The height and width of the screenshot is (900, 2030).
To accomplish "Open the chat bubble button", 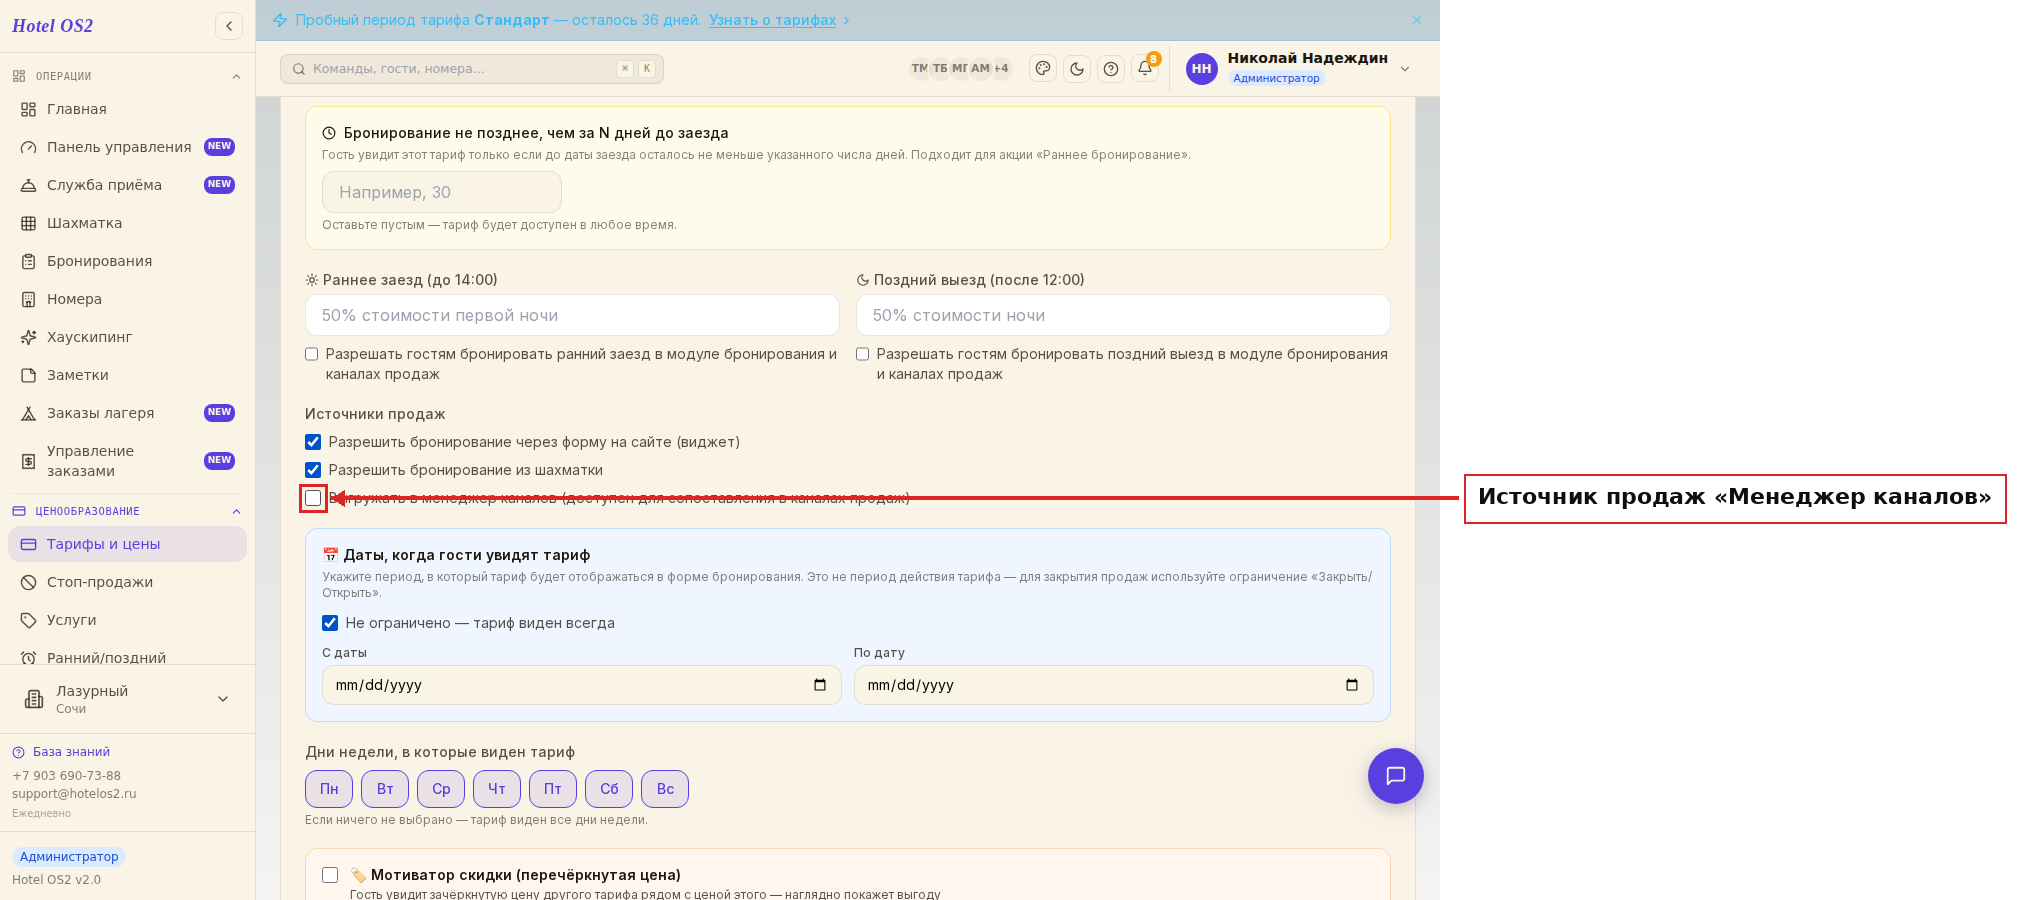I will [1396, 776].
